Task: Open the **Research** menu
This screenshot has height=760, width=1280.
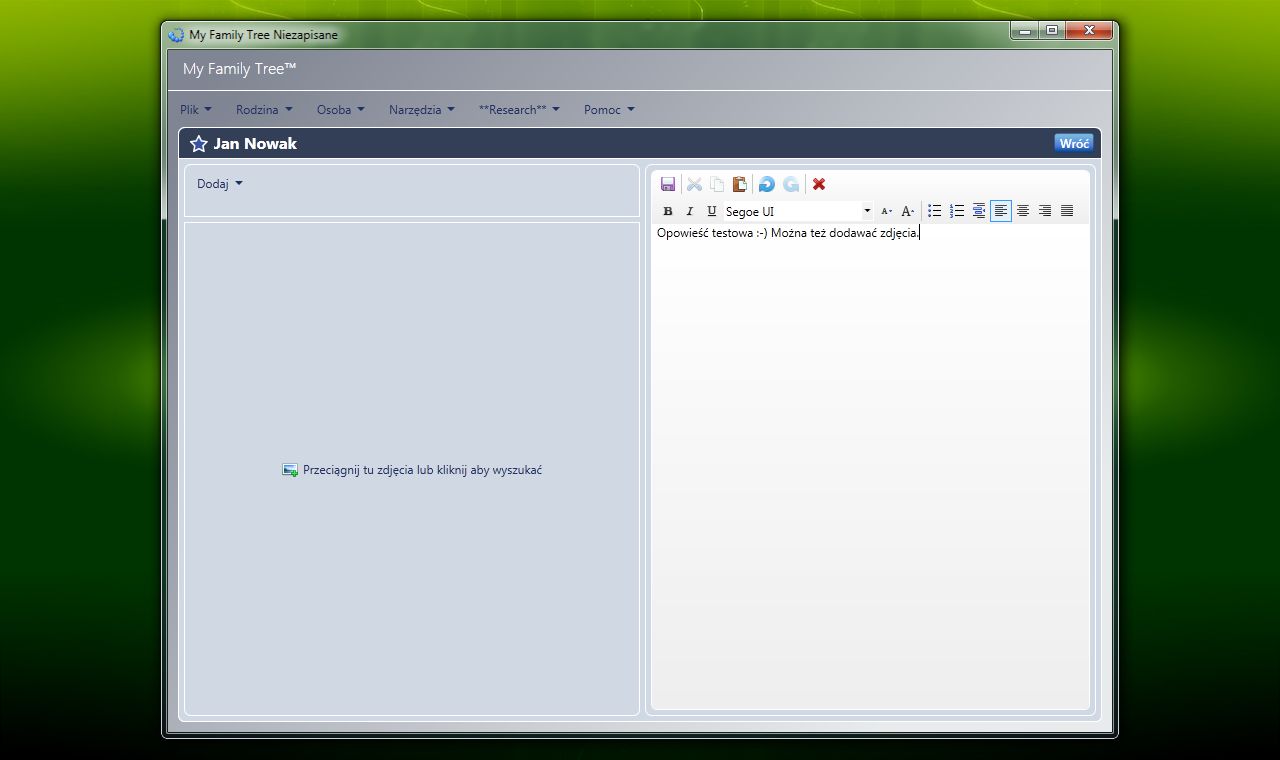Action: [x=519, y=110]
